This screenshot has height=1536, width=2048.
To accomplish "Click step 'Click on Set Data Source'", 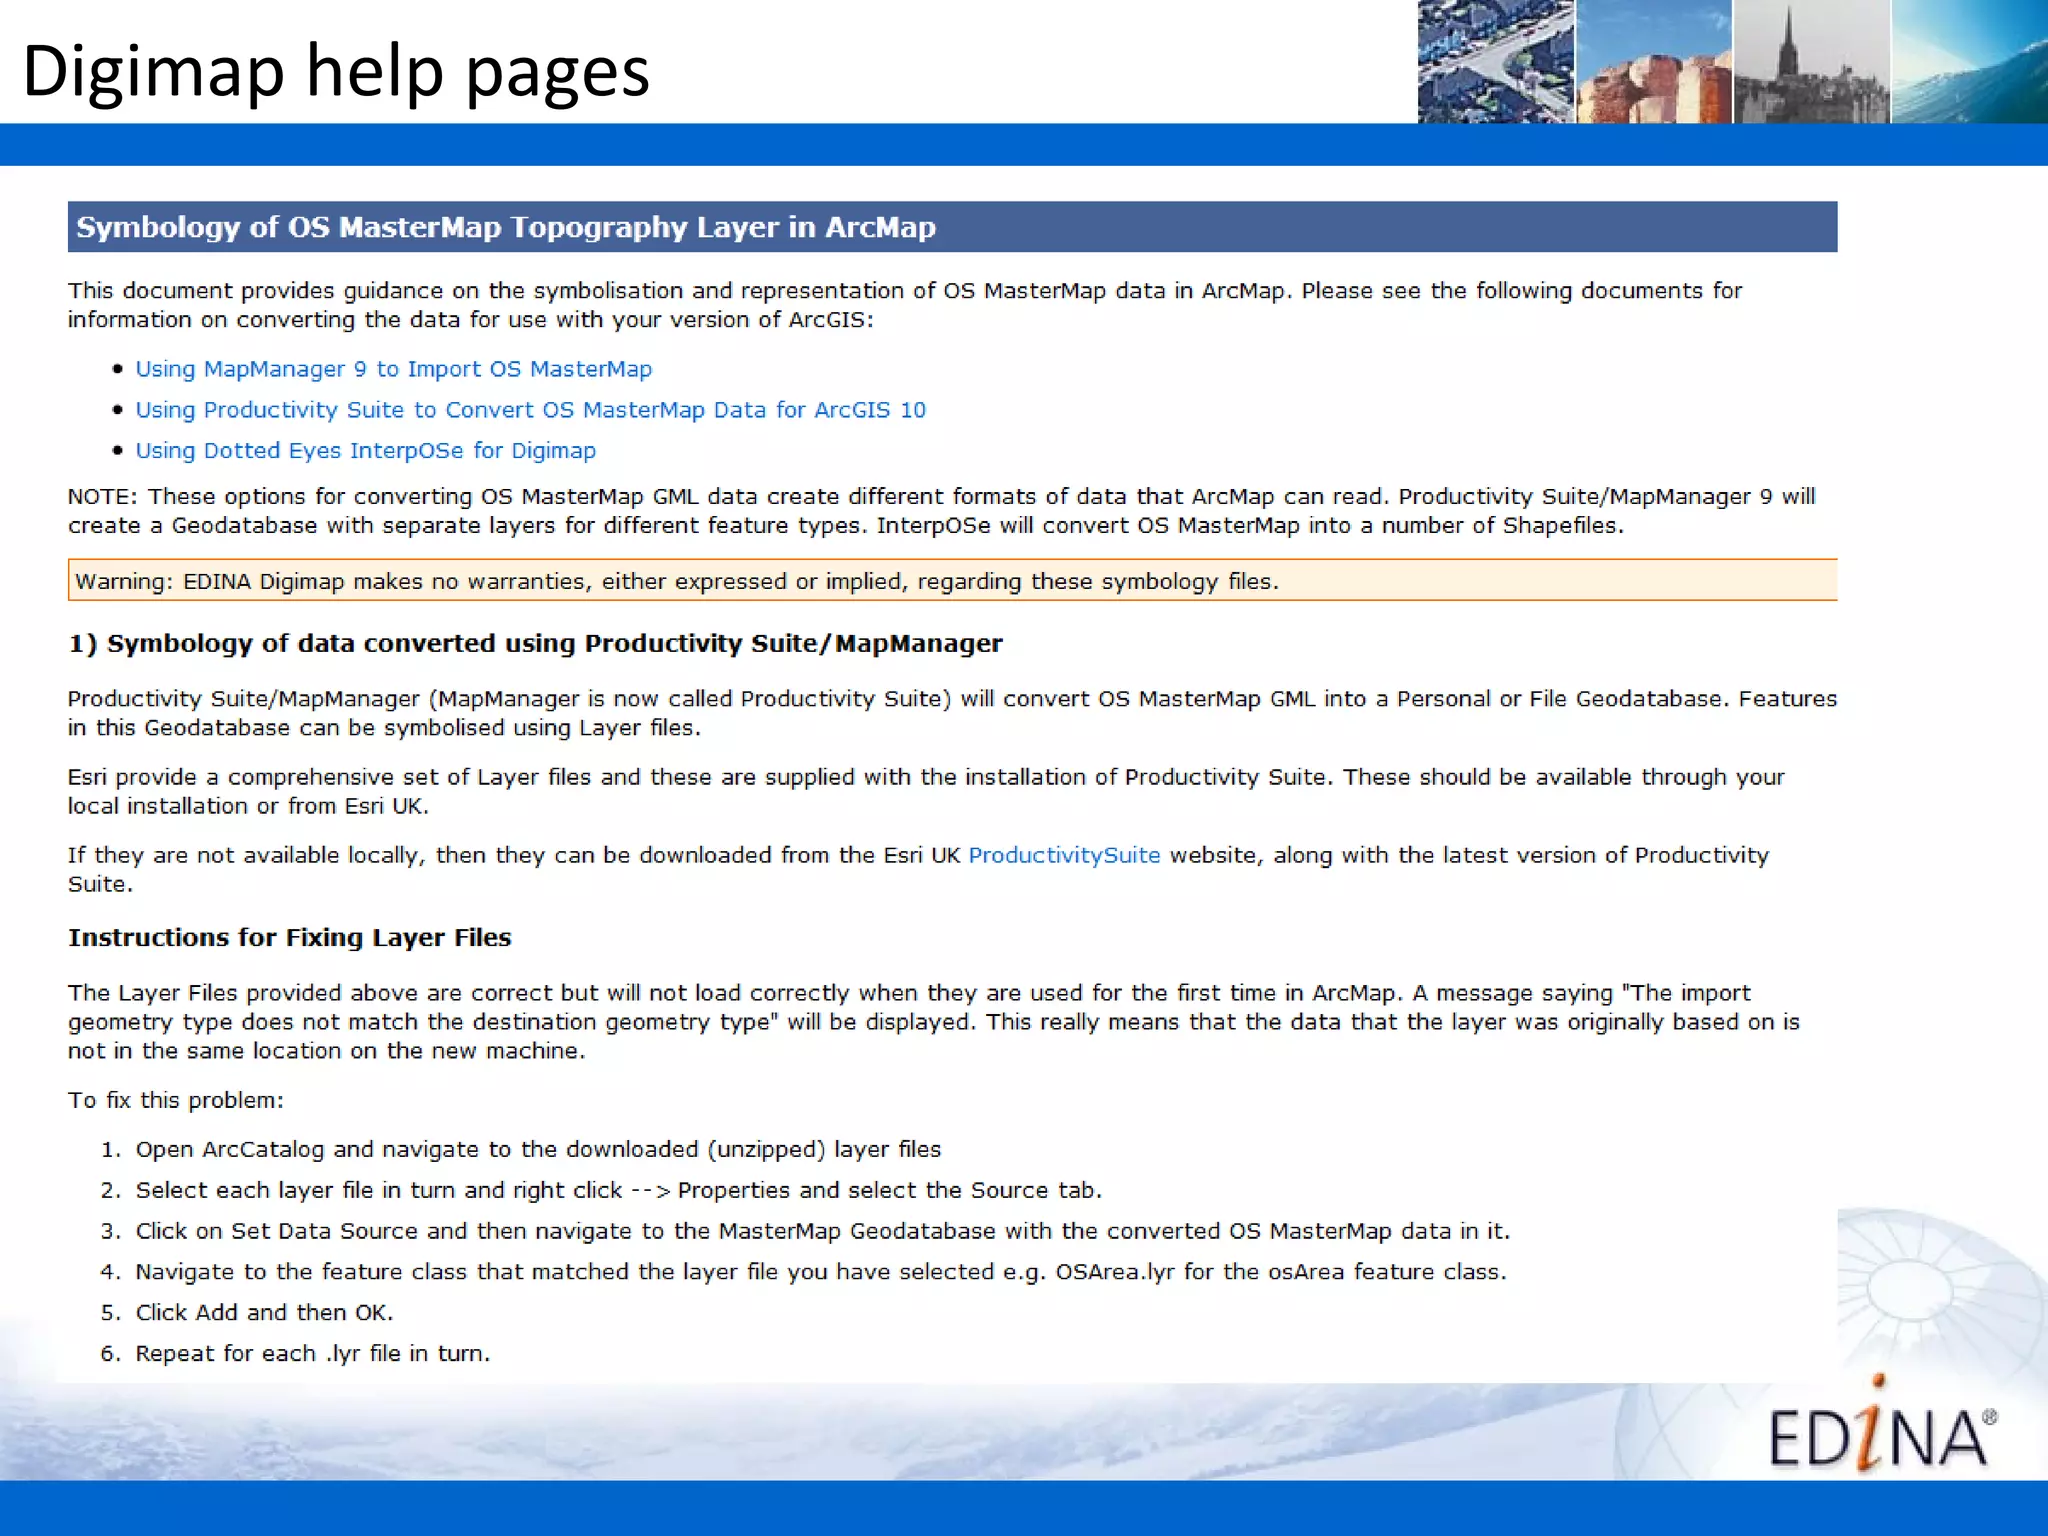I will tap(822, 1231).
